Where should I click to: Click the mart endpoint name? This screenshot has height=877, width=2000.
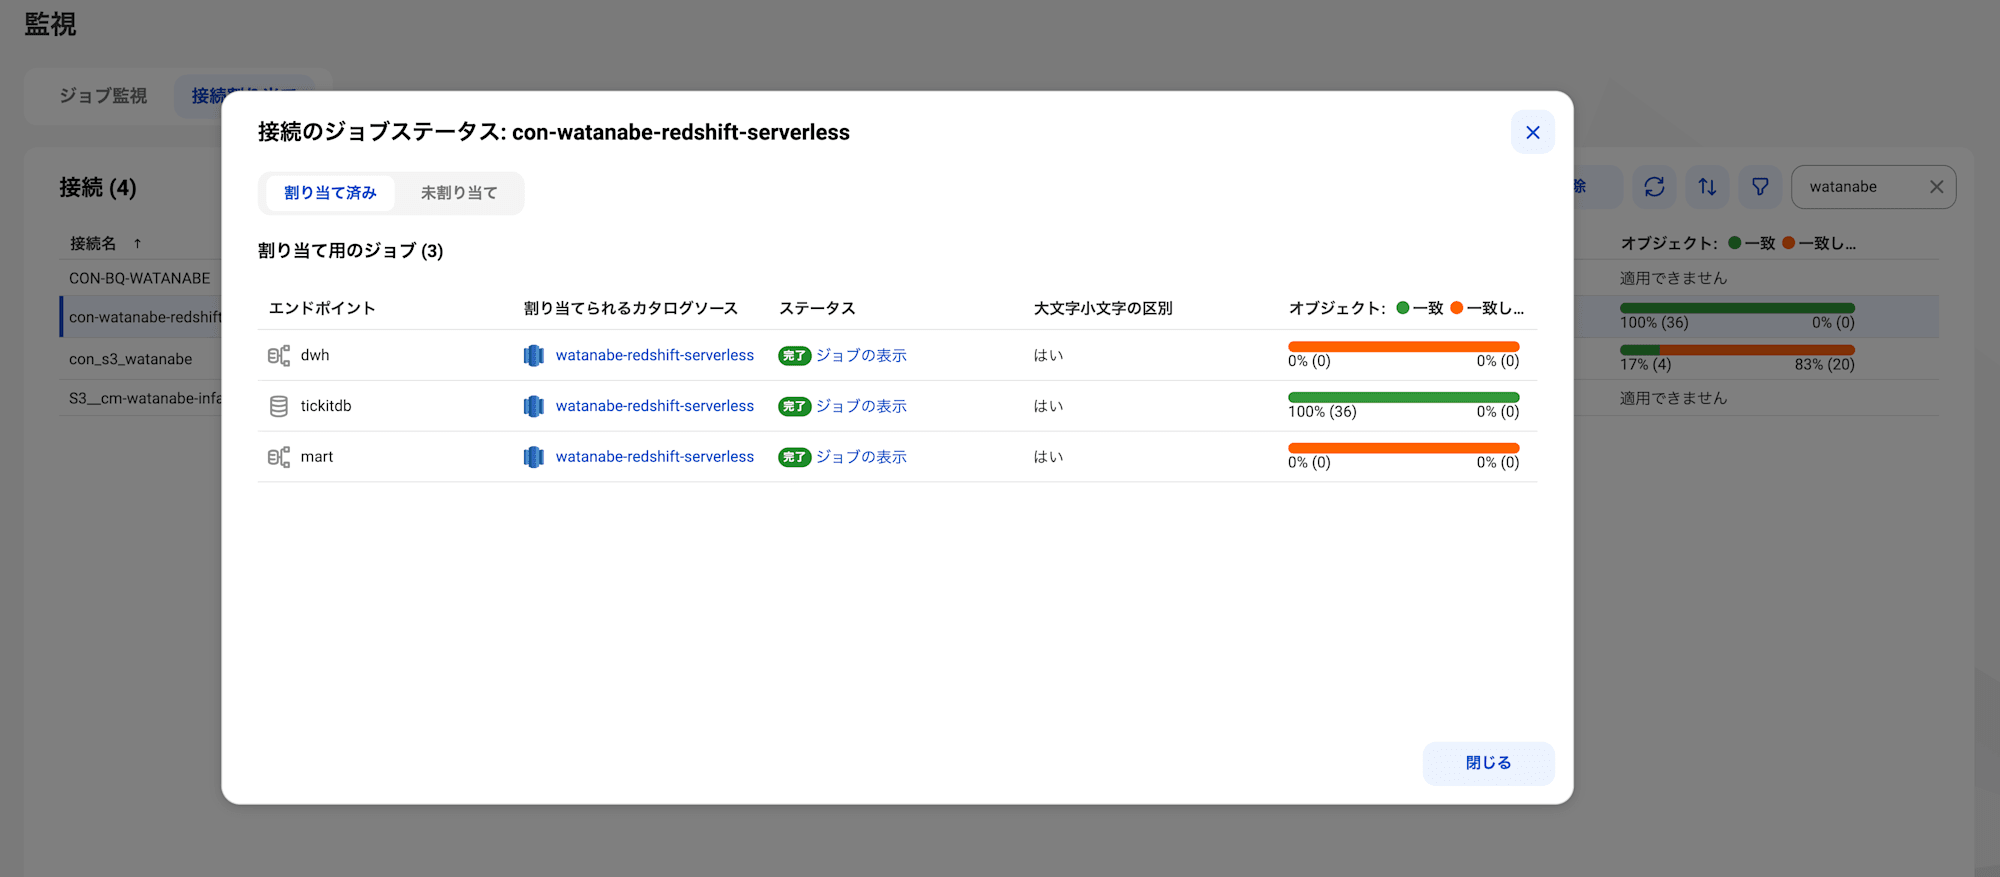(317, 457)
